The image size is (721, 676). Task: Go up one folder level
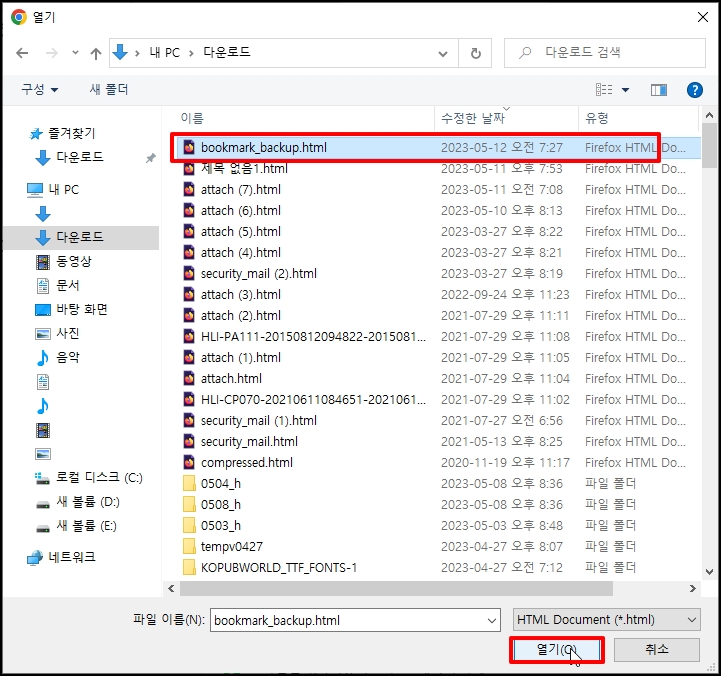(96, 53)
